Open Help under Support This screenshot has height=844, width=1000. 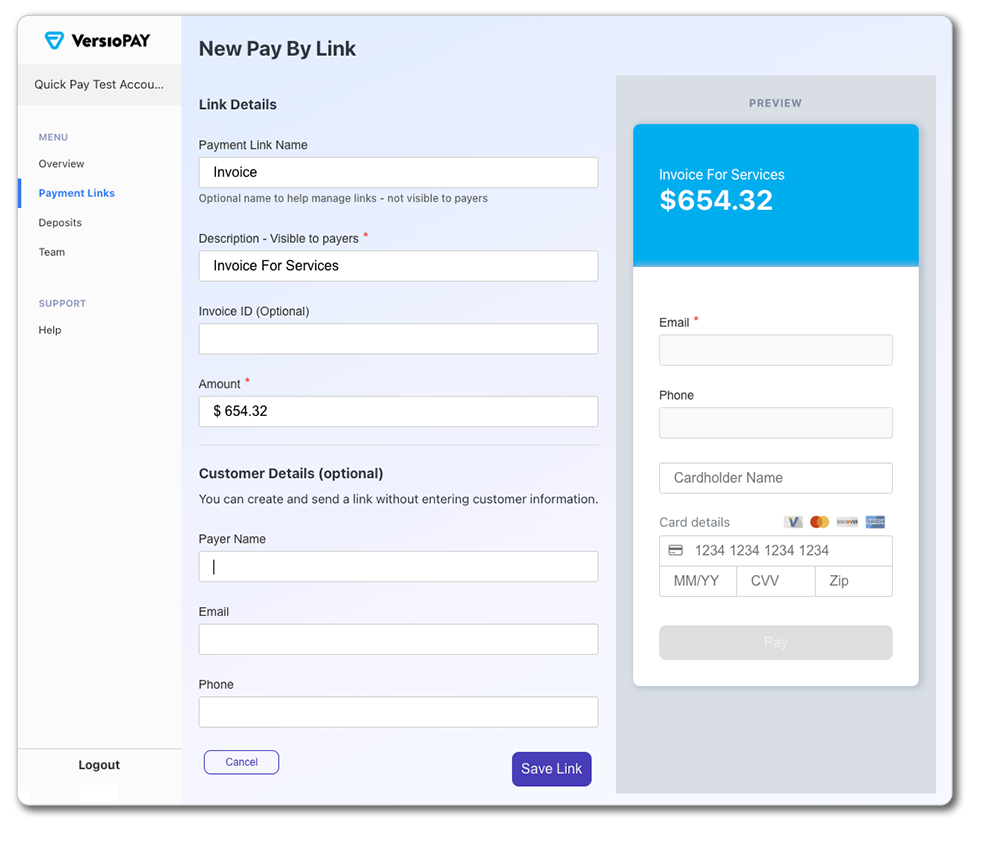coord(50,330)
